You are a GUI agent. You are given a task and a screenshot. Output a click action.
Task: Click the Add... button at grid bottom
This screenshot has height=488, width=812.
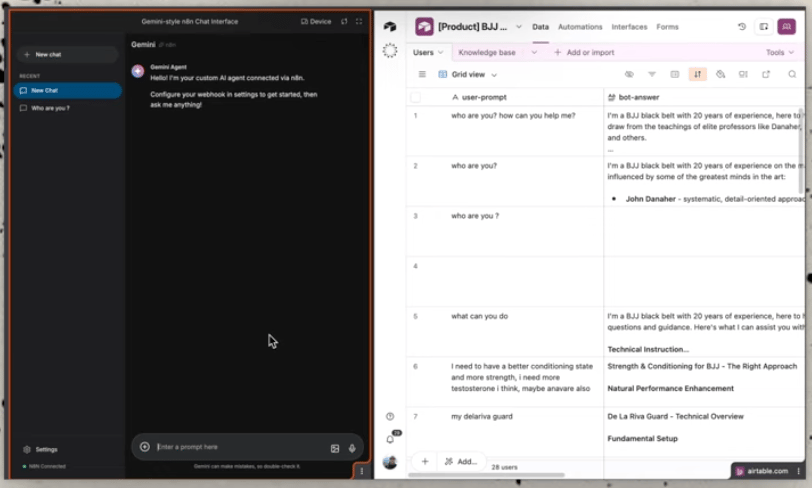pyautogui.click(x=461, y=461)
